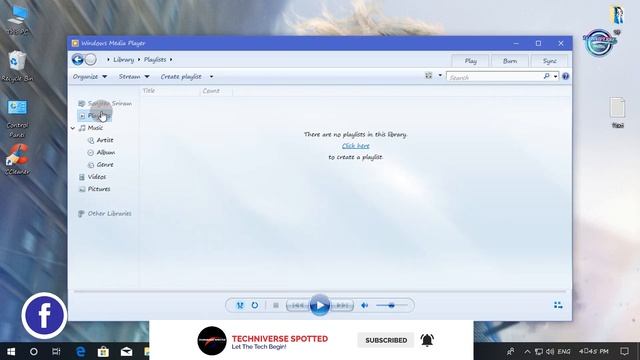This screenshot has height=360, width=640.
Task: Expand the arrow before Library breadcrumb
Action: 108,60
